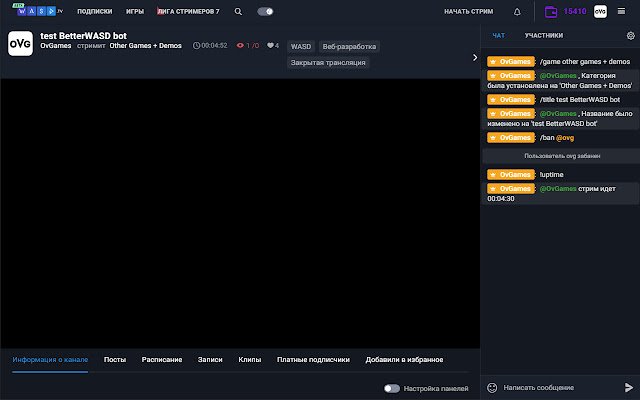Open the search magnifier icon
The width and height of the screenshot is (640, 400).
(x=238, y=11)
